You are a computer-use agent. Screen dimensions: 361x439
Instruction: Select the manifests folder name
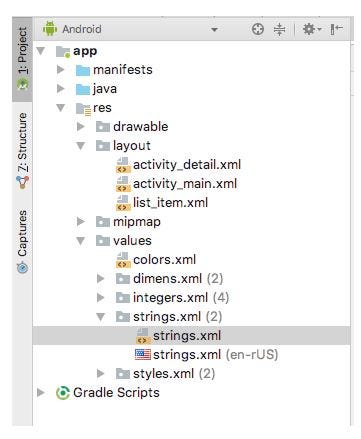123,70
